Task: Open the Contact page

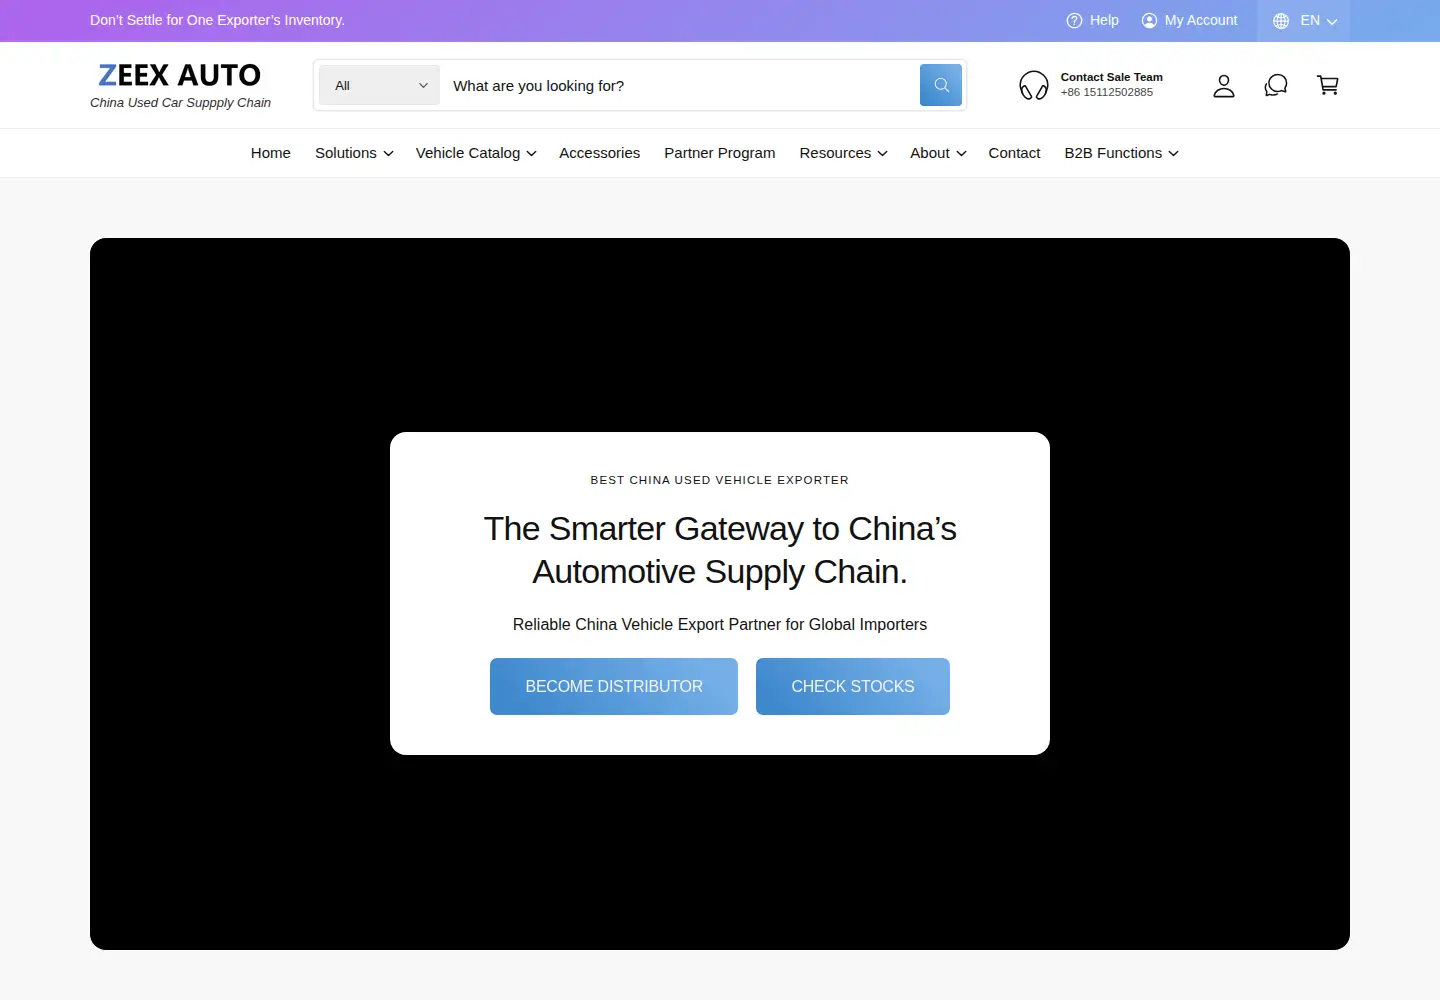Action: pos(1014,153)
